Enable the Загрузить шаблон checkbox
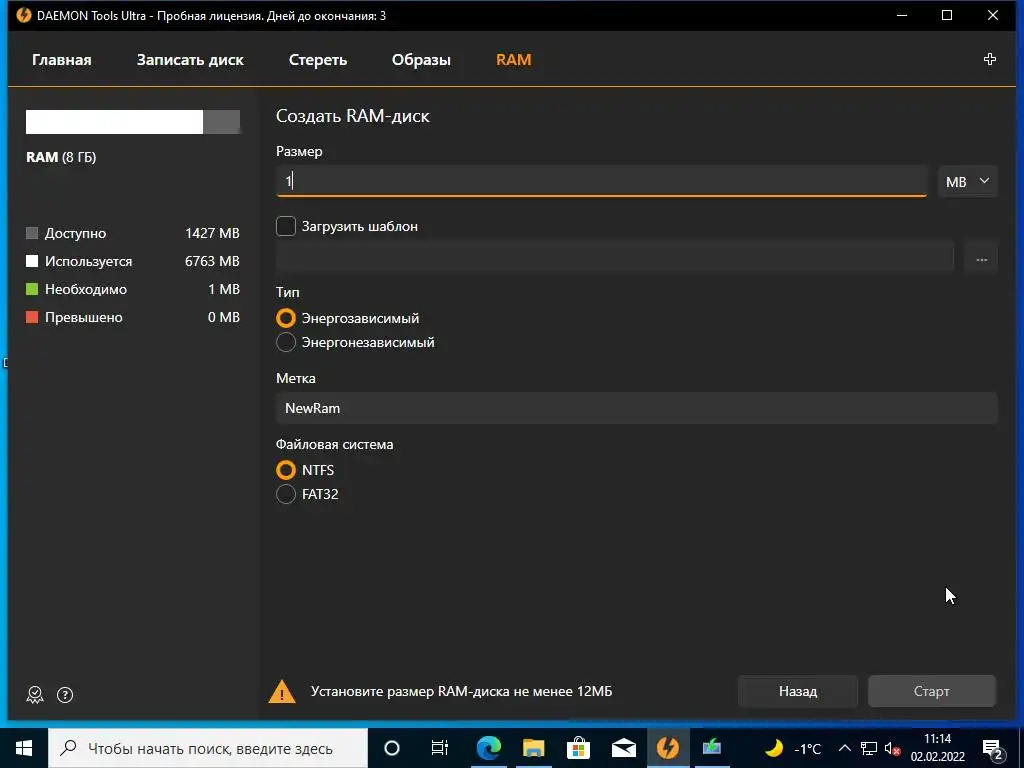Image resolution: width=1024 pixels, height=768 pixels. coord(285,226)
